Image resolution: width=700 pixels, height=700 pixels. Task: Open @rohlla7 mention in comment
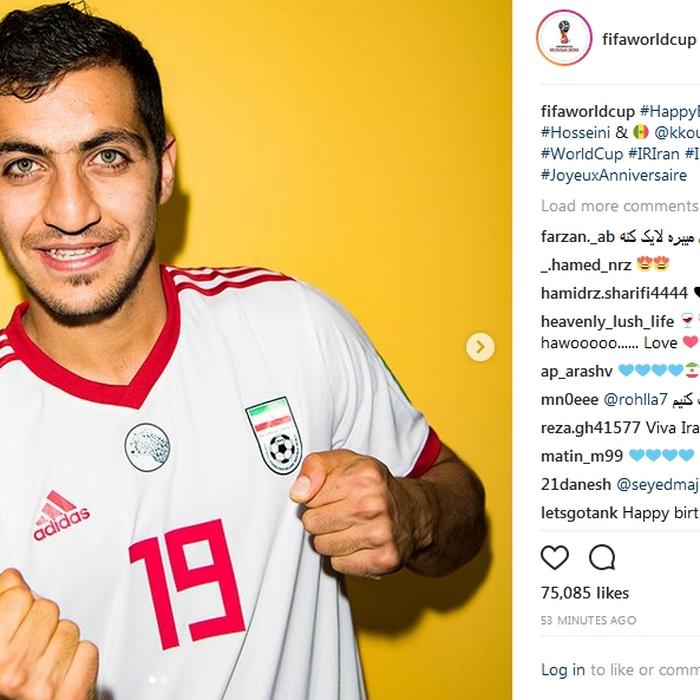pos(635,399)
